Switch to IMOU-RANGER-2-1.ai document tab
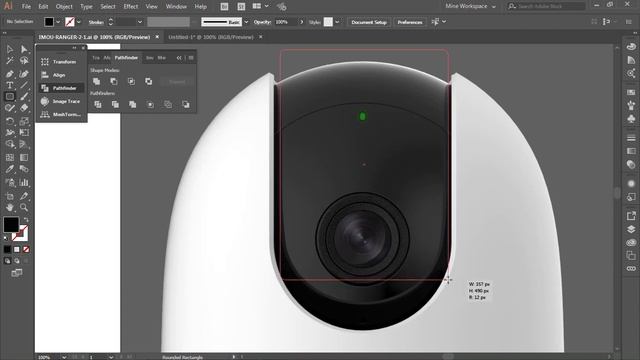 pos(94,37)
